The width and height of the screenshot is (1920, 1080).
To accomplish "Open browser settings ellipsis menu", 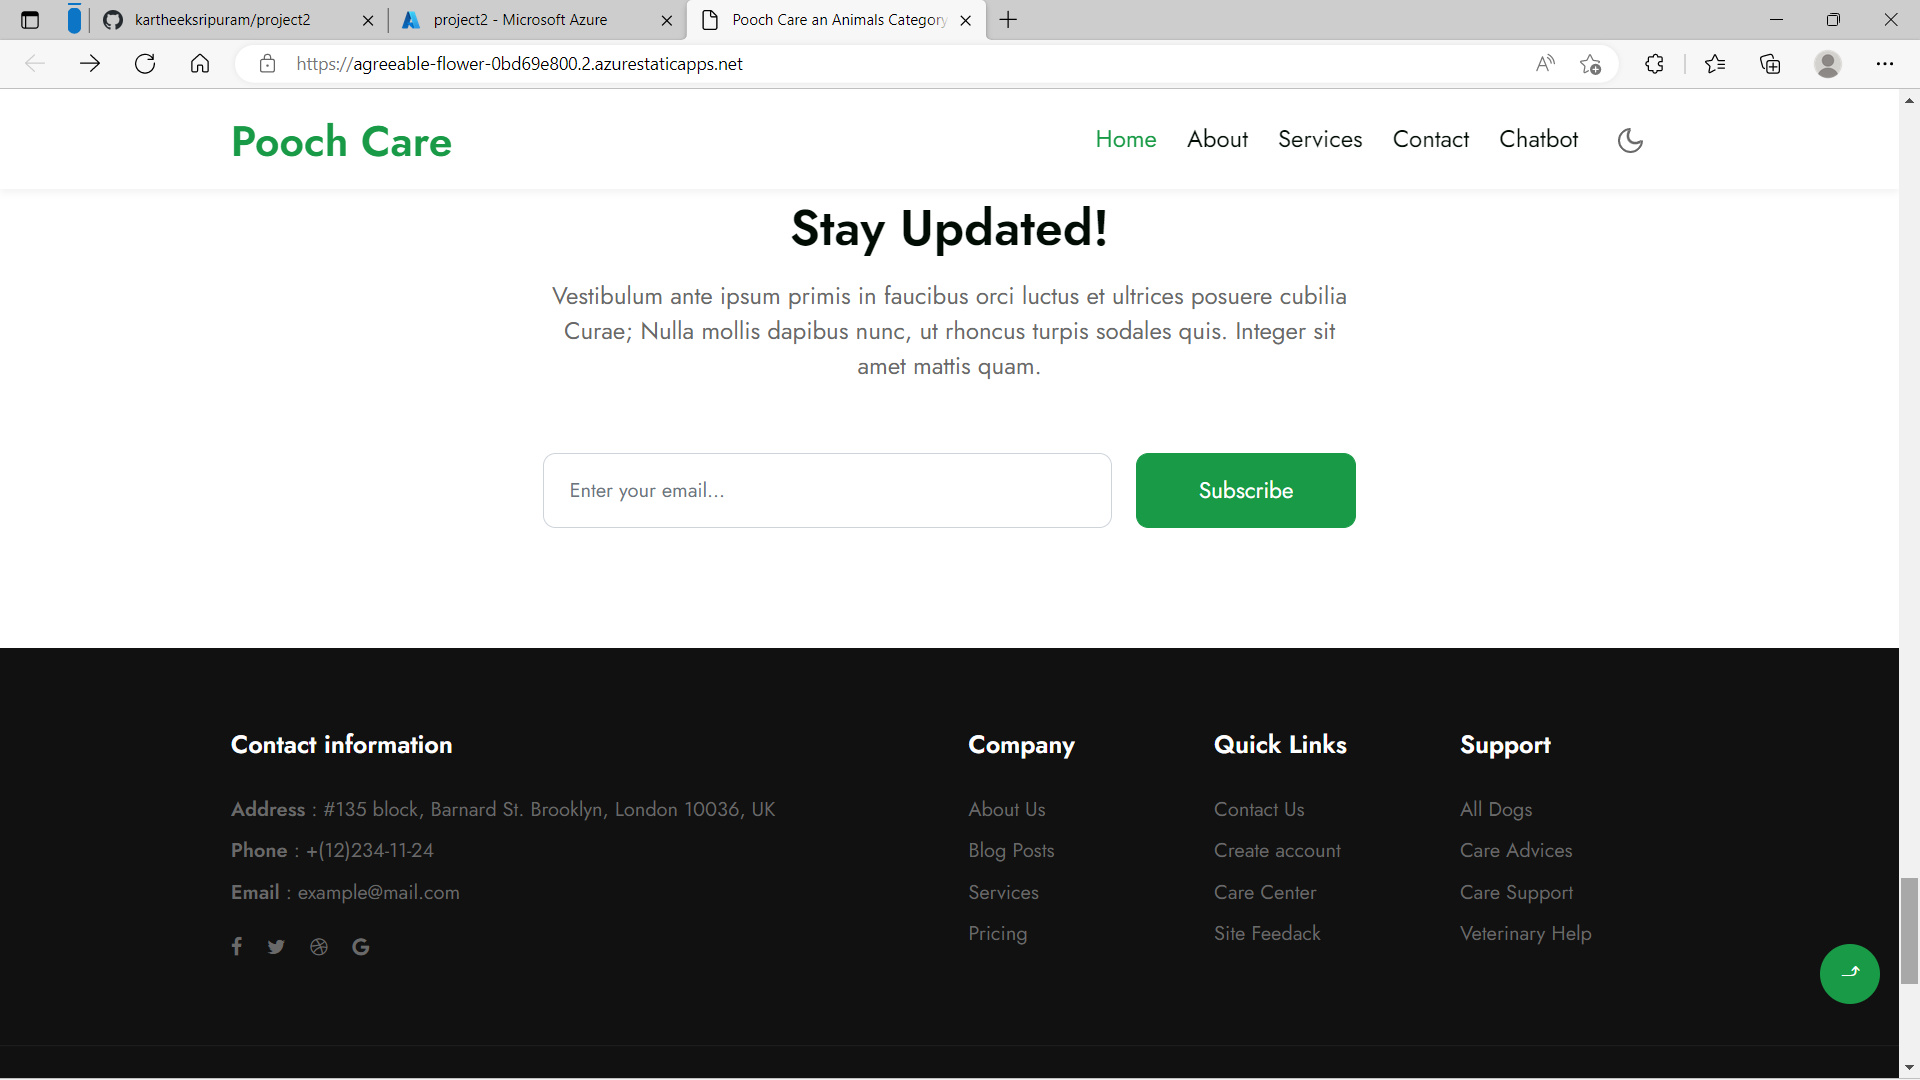I will click(x=1885, y=64).
